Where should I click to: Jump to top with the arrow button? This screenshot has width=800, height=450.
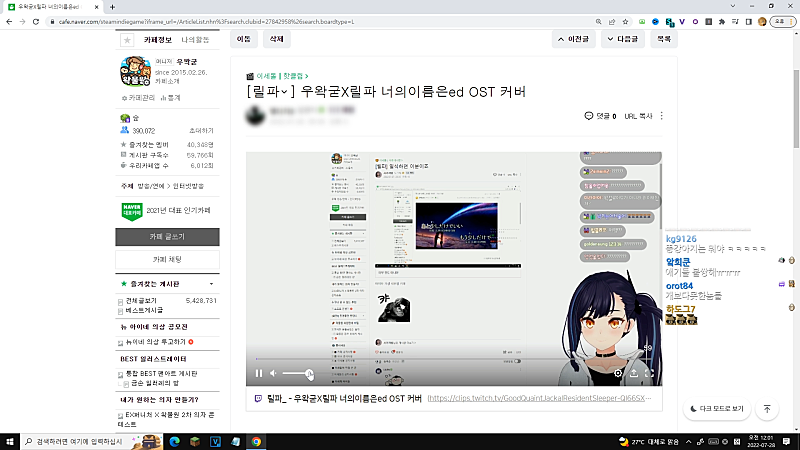point(767,409)
